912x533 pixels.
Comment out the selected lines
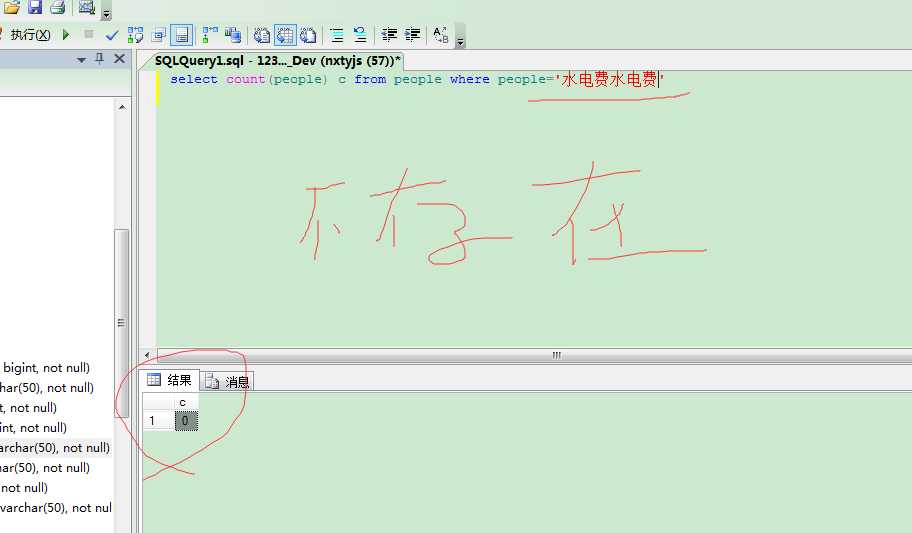(337, 35)
